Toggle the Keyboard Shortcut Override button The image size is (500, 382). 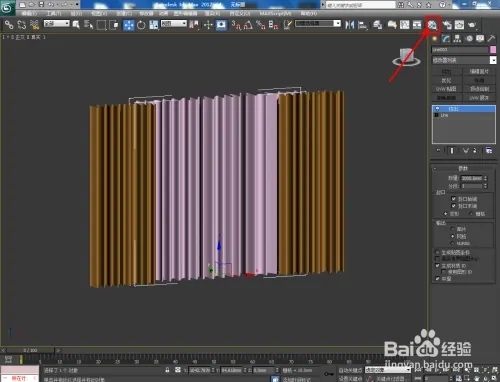pyautogui.click(x=221, y=25)
